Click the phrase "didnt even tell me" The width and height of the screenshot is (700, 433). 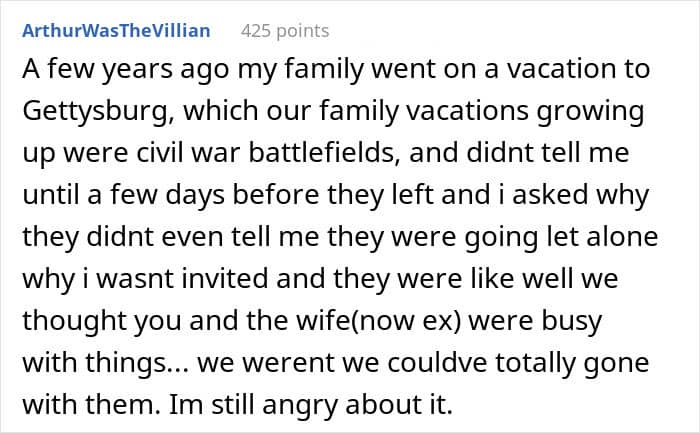click(x=189, y=240)
